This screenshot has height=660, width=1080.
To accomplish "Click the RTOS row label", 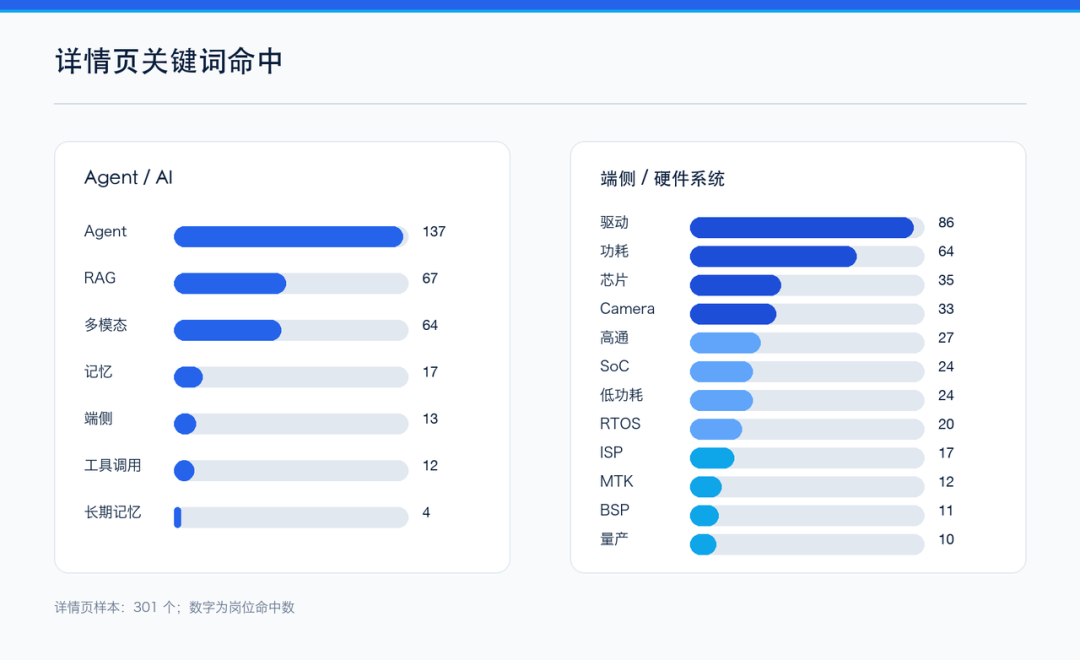I will pos(620,424).
